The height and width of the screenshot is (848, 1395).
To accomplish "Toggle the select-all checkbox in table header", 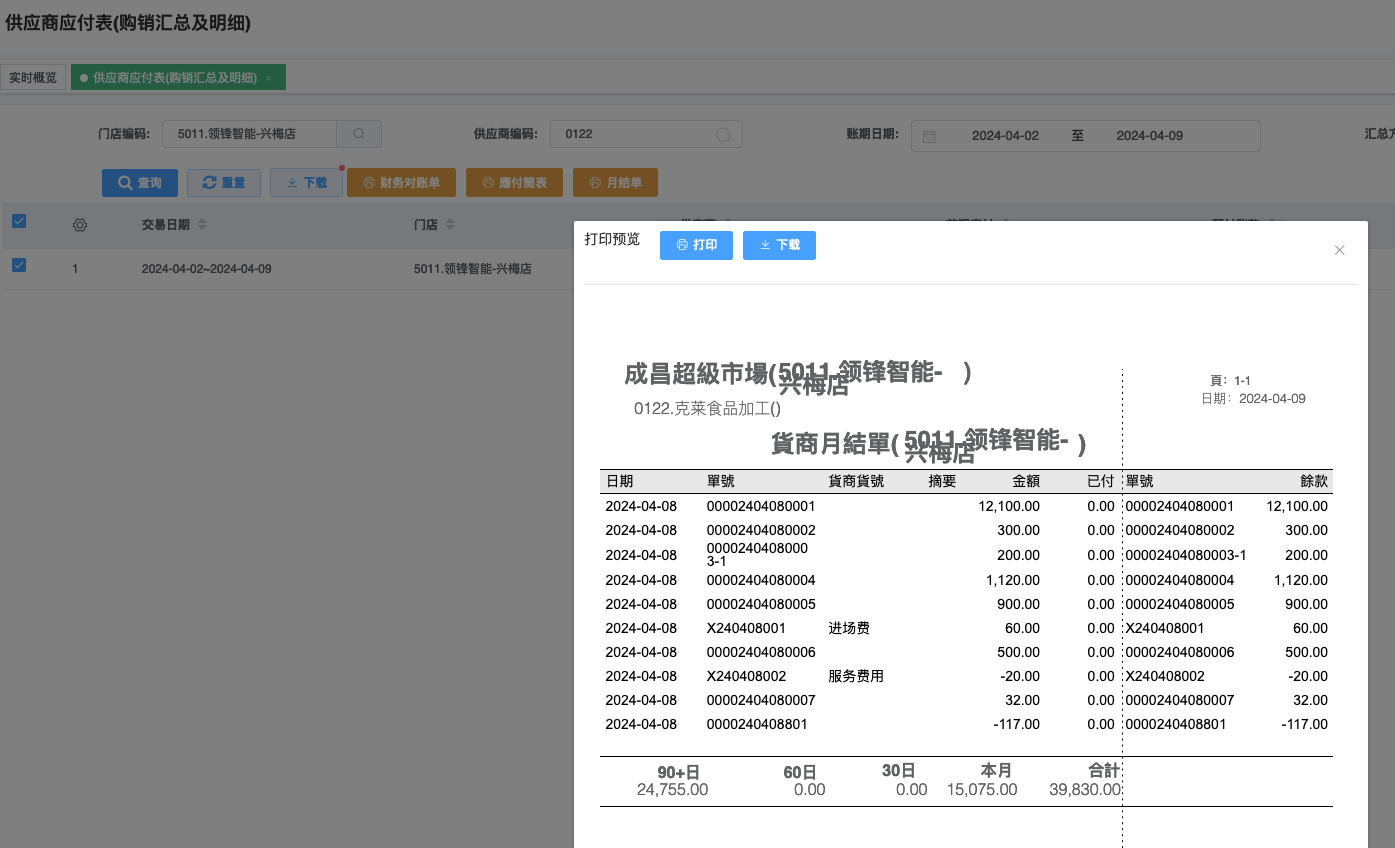I will pos(19,222).
